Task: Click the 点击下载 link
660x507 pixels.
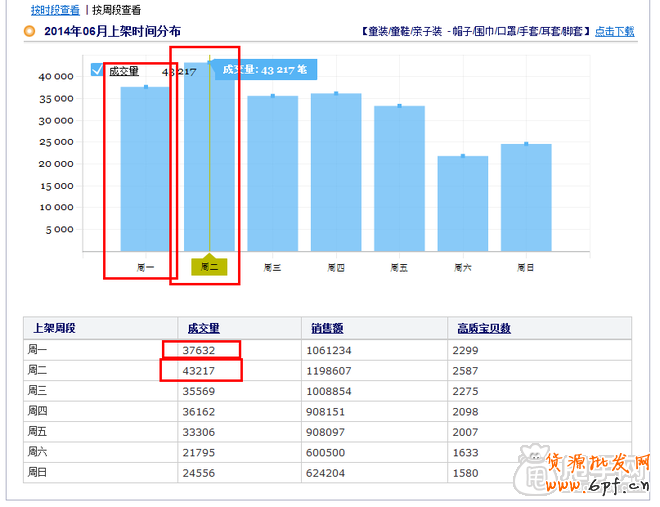Action: (x=614, y=31)
